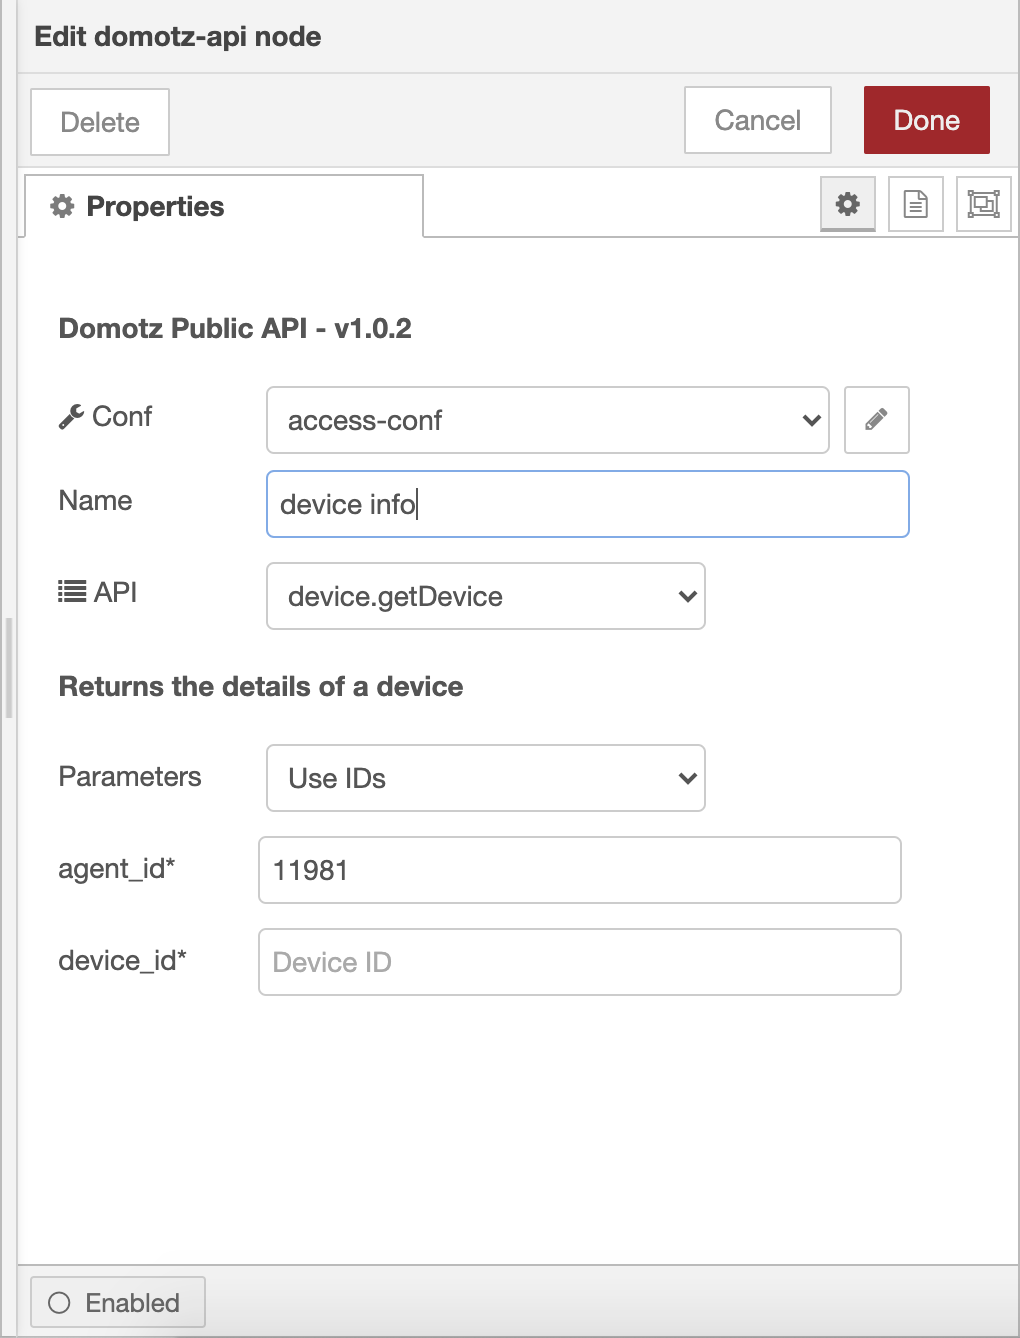This screenshot has width=1020, height=1338.
Task: Click the device_id* label
Action: (123, 961)
